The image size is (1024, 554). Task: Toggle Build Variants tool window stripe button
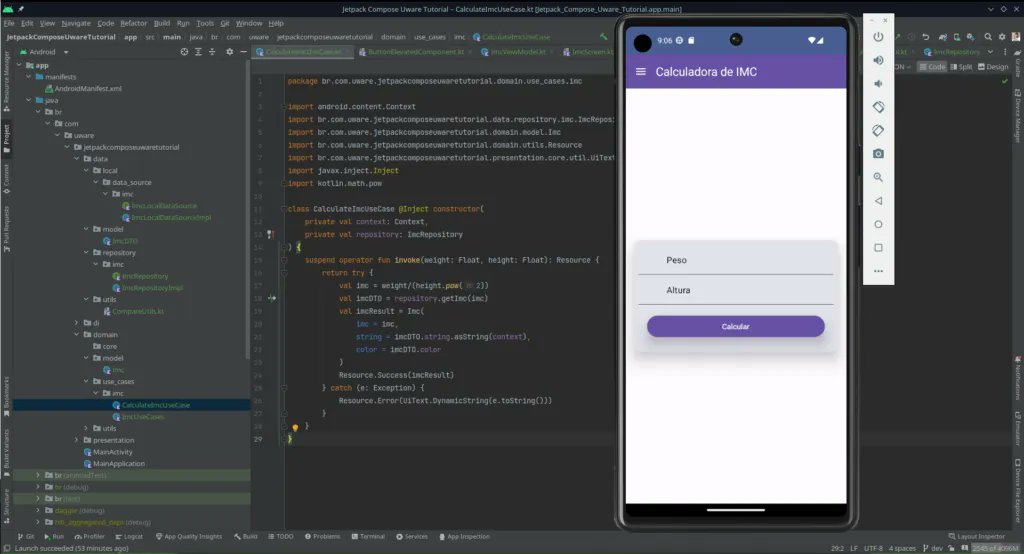6,453
